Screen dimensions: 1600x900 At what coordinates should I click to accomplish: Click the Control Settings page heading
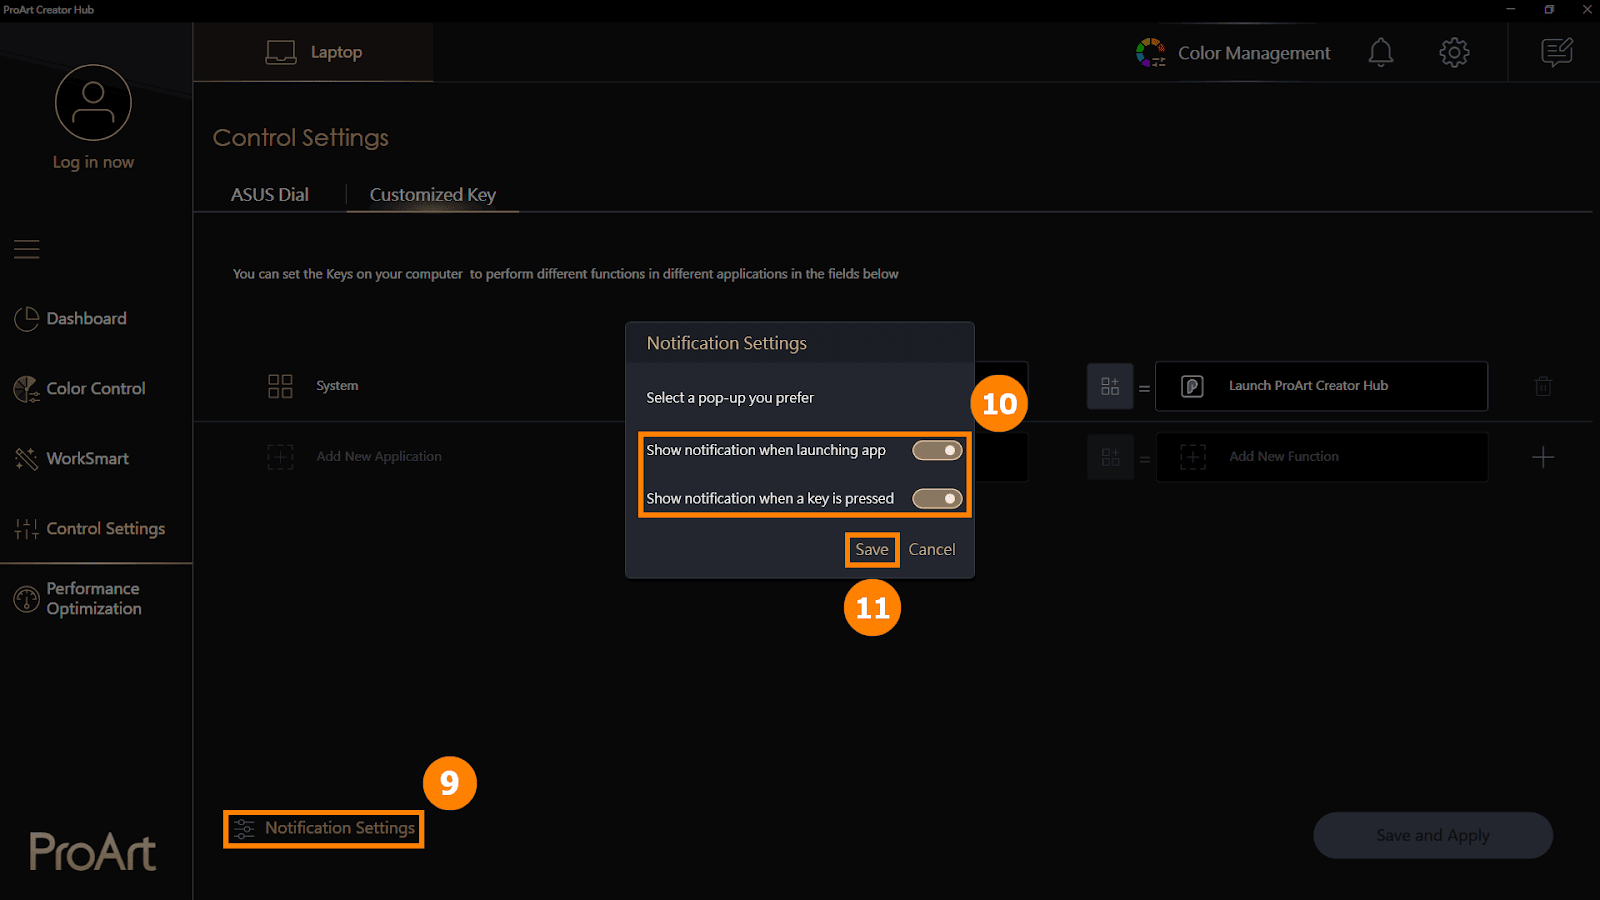coord(301,138)
